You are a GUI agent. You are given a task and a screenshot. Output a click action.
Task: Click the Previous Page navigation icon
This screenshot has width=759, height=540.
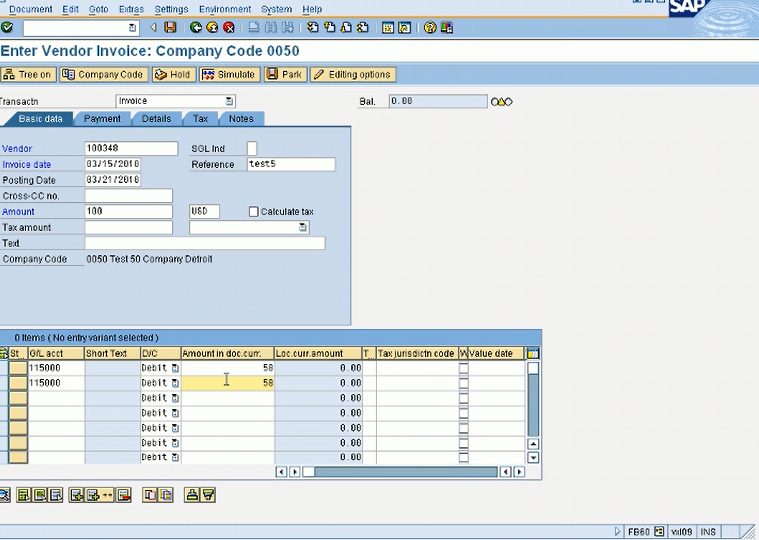[x=329, y=28]
